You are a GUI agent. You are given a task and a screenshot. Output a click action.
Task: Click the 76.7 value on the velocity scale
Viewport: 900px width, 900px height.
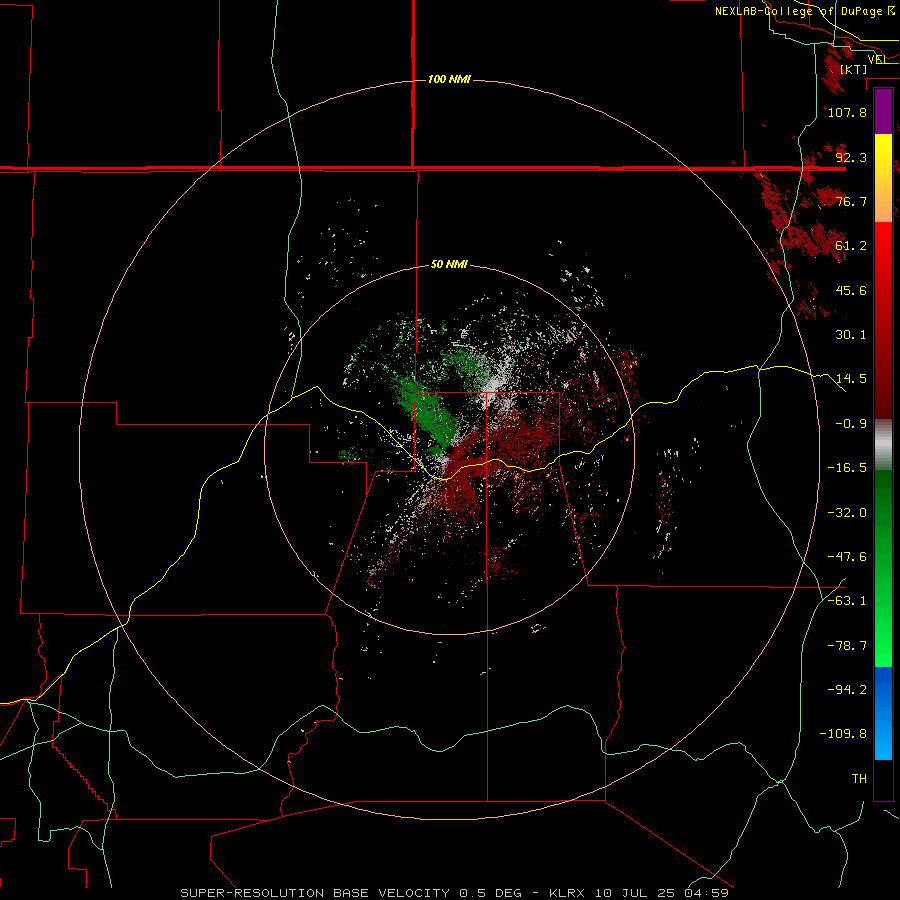tap(851, 201)
